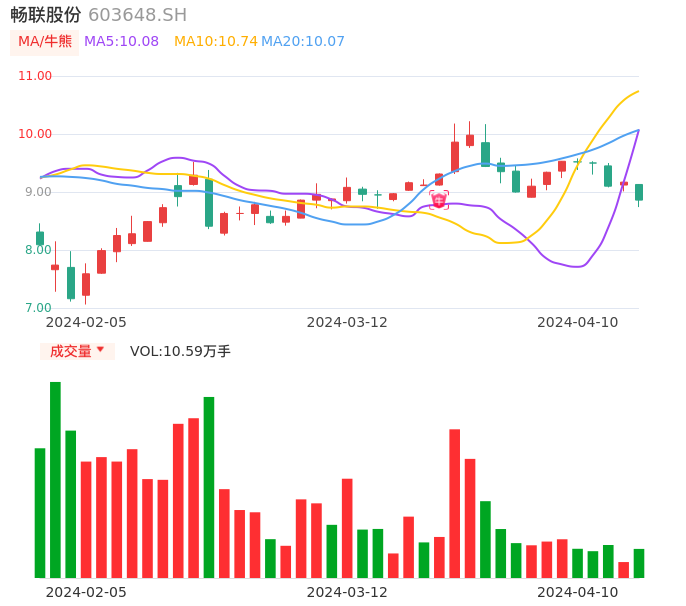Open the MA/牛熊 indicator selector
Image resolution: width=686 pixels, height=606 pixels.
pyautogui.click(x=44, y=42)
